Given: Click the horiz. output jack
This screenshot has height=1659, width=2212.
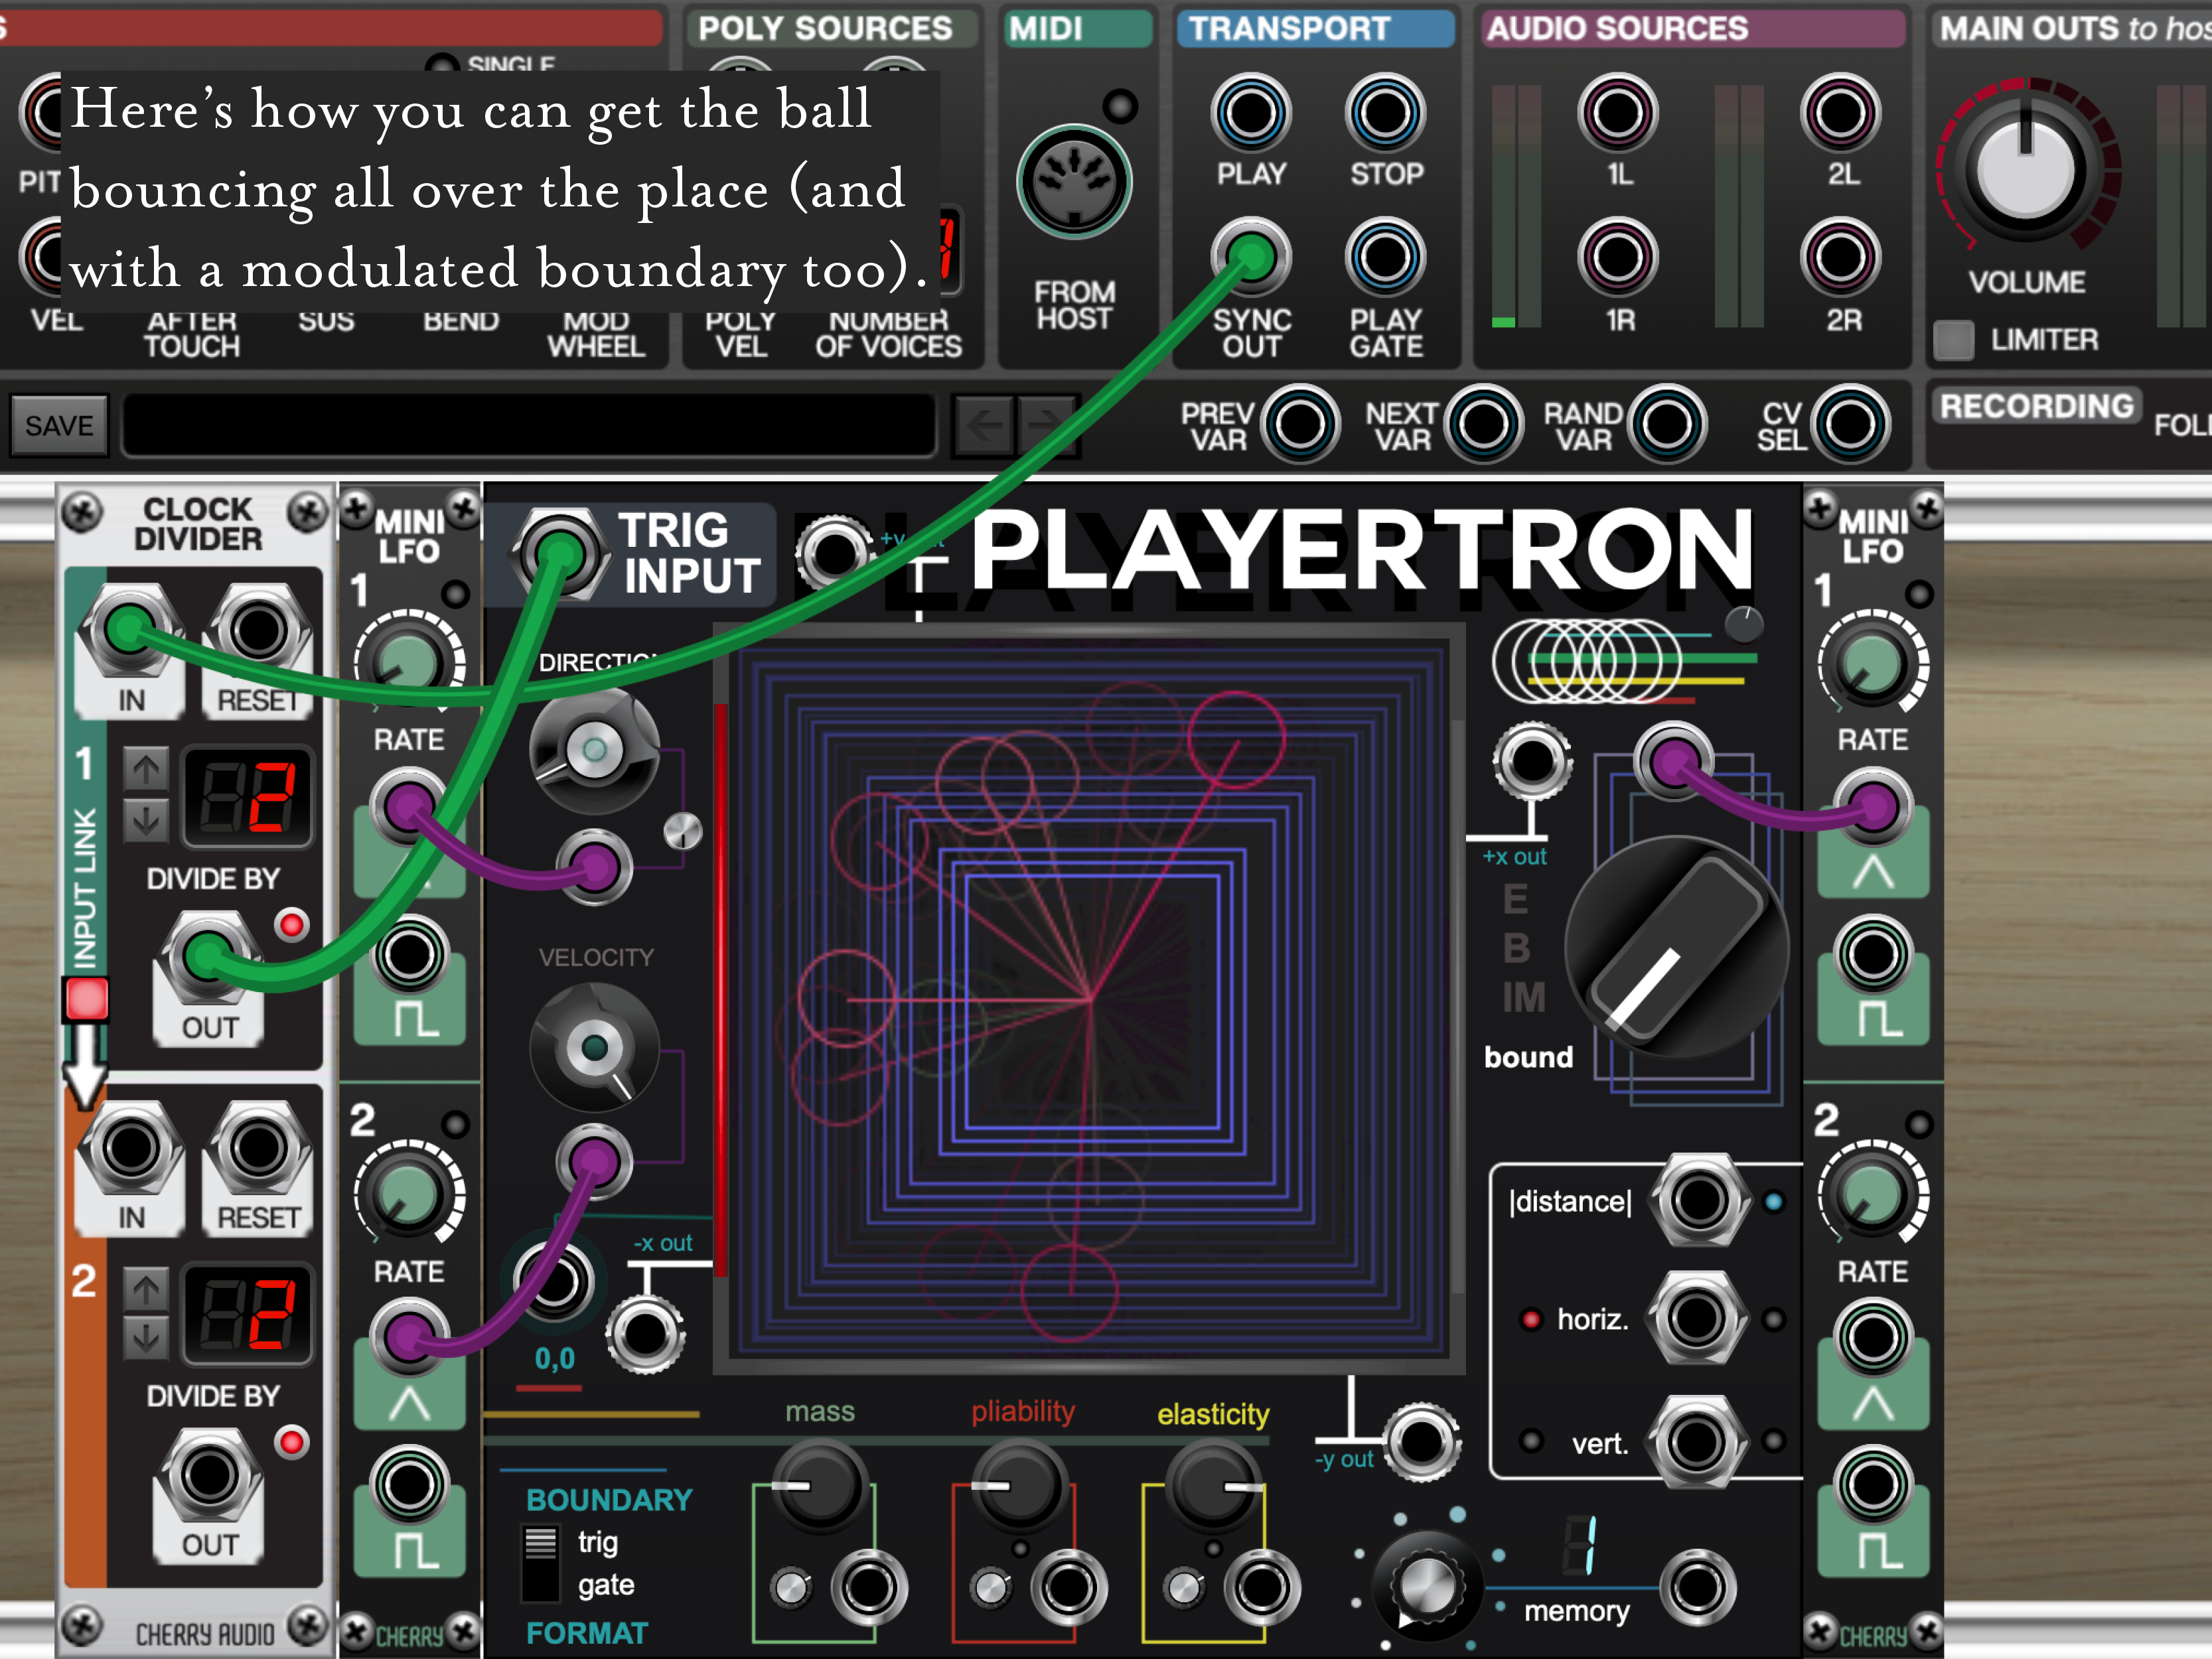Looking at the screenshot, I should [x=1697, y=1318].
